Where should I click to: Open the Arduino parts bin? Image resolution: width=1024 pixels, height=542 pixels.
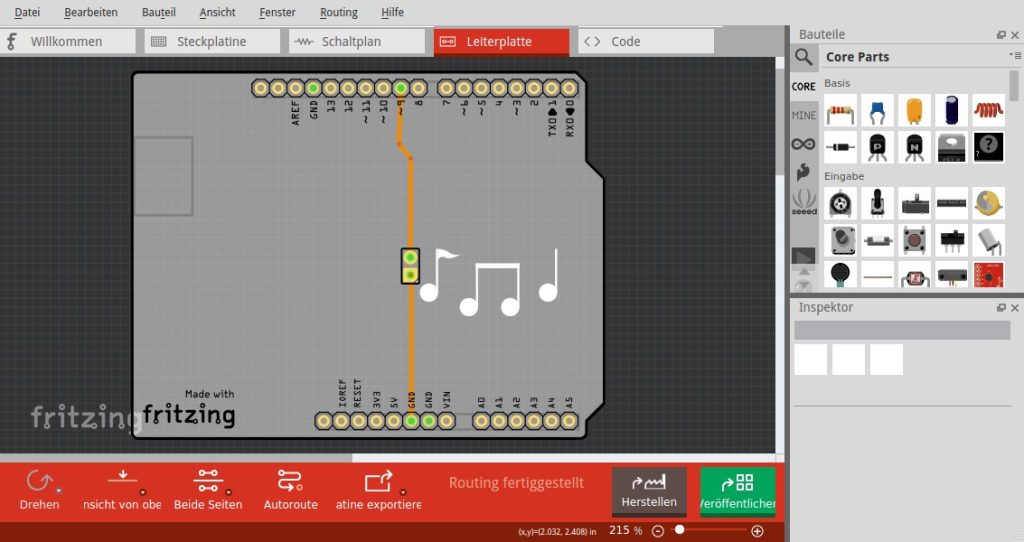coord(804,144)
